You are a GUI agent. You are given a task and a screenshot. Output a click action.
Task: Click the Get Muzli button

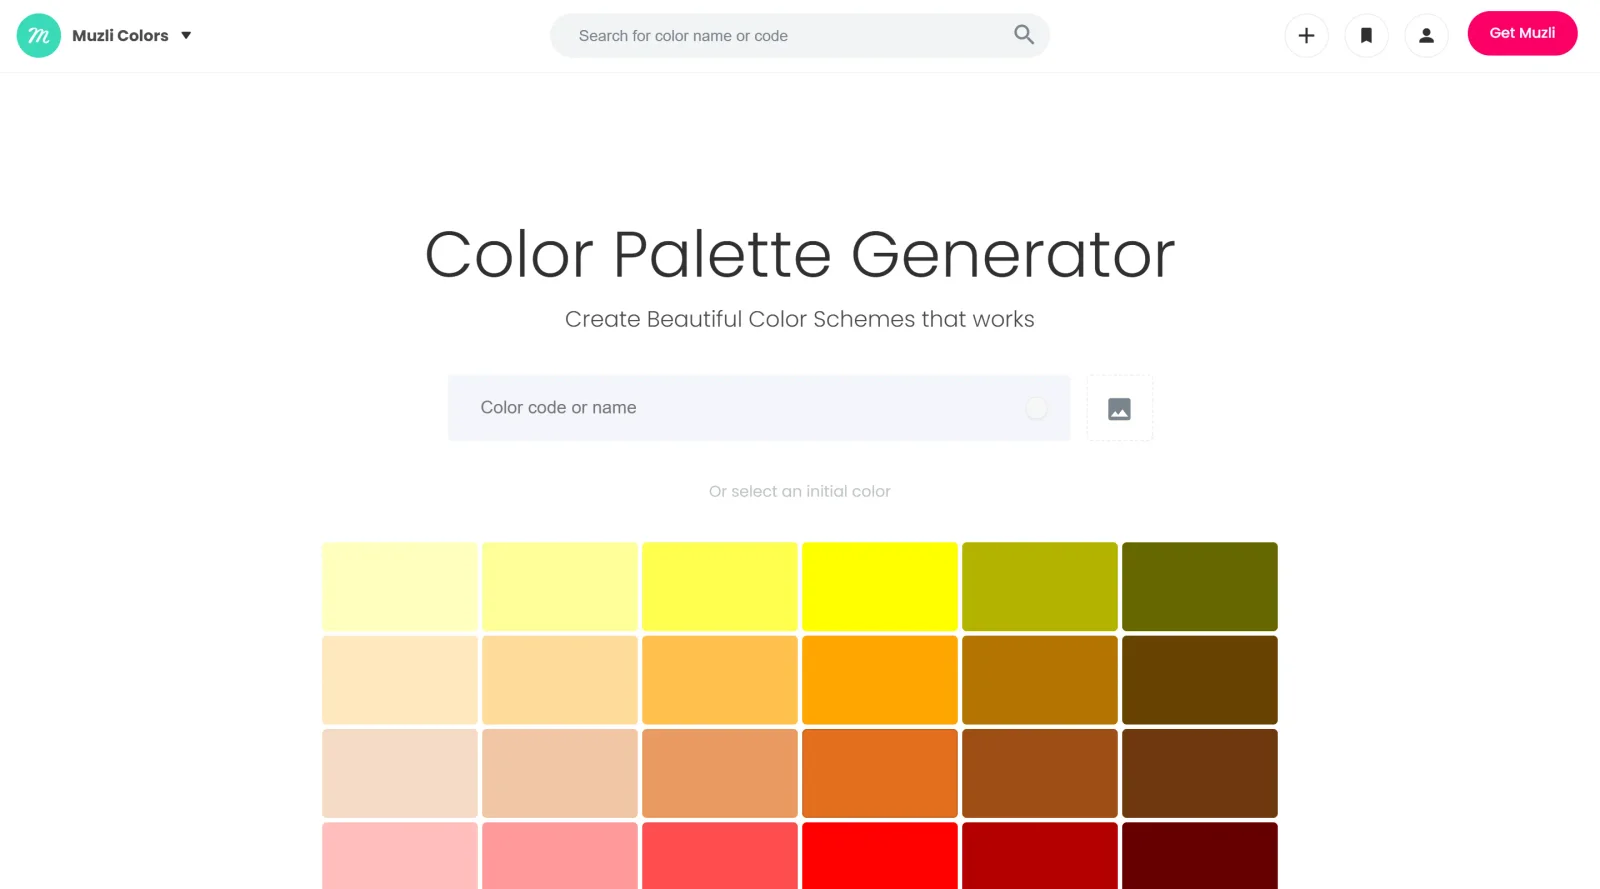coord(1522,33)
